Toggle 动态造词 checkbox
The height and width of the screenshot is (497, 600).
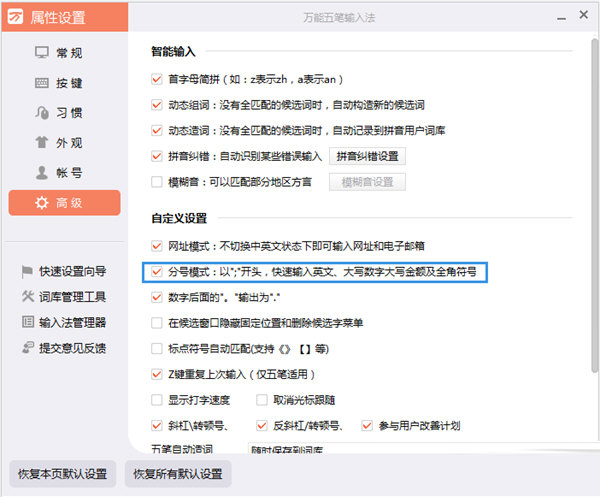point(157,130)
